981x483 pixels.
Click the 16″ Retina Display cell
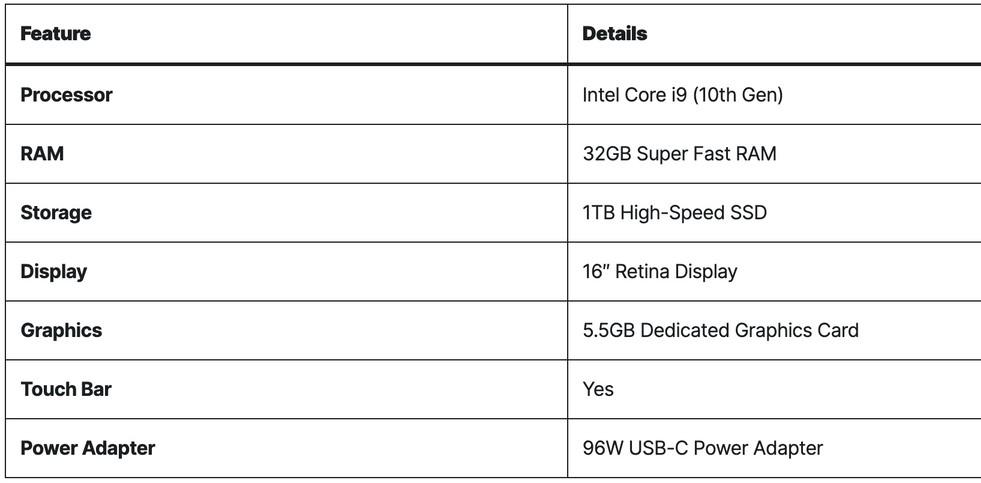(659, 272)
